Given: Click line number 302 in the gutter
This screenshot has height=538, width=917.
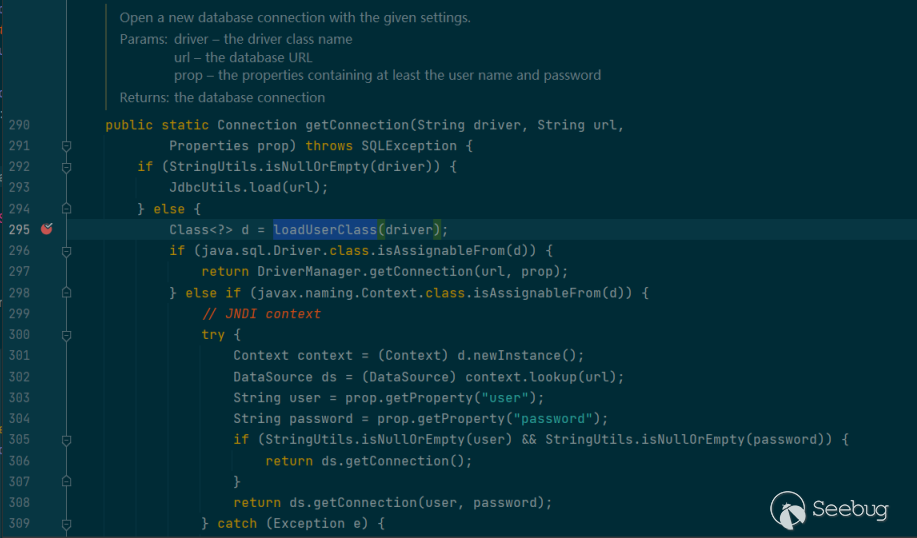Looking at the screenshot, I should pyautogui.click(x=19, y=377).
